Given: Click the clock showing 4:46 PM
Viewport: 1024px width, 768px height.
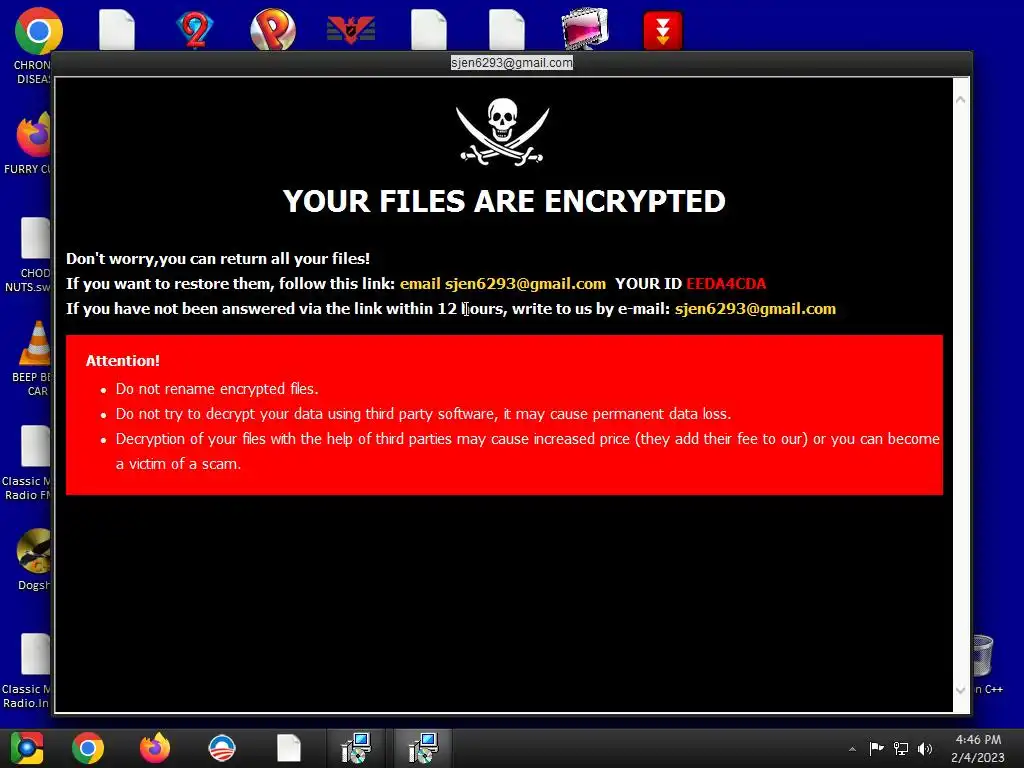Looking at the screenshot, I should click(x=978, y=748).
